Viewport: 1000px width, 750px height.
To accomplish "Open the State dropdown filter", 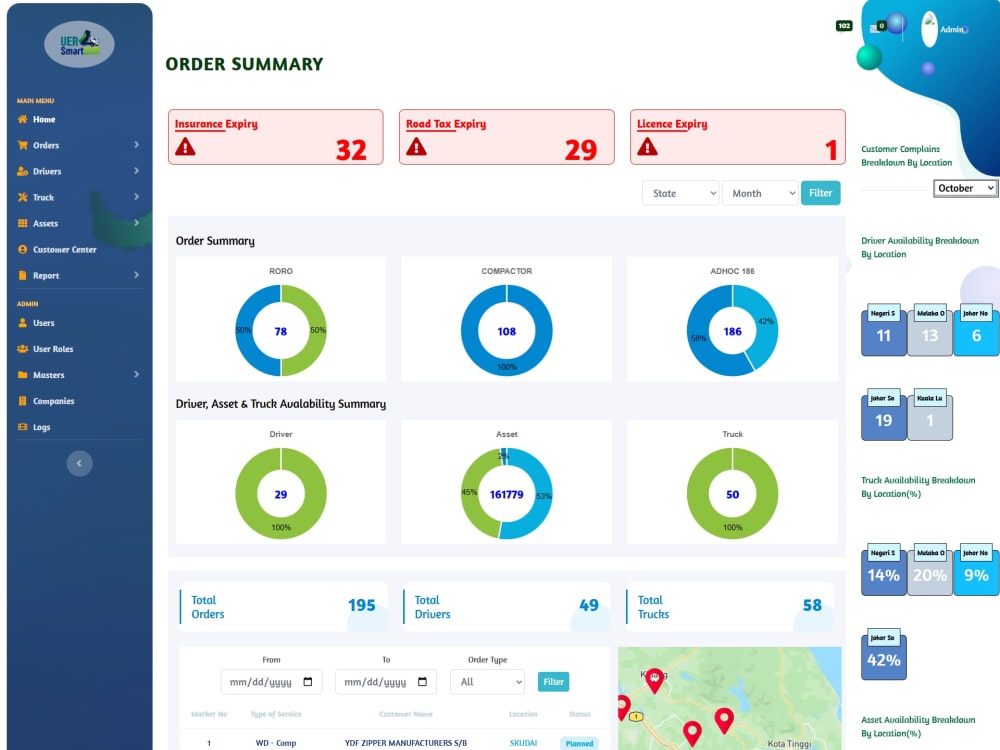I will click(680, 193).
